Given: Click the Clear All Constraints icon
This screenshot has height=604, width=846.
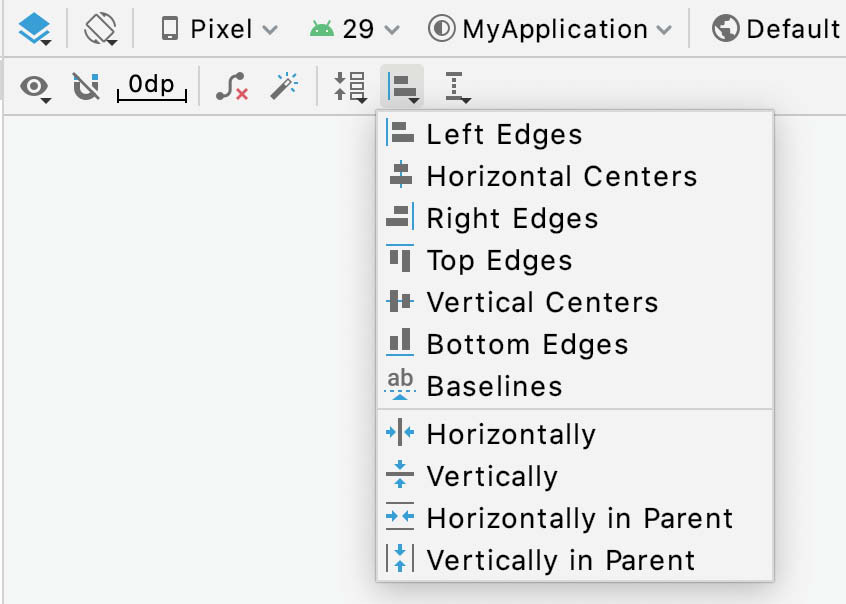Looking at the screenshot, I should pyautogui.click(x=232, y=86).
